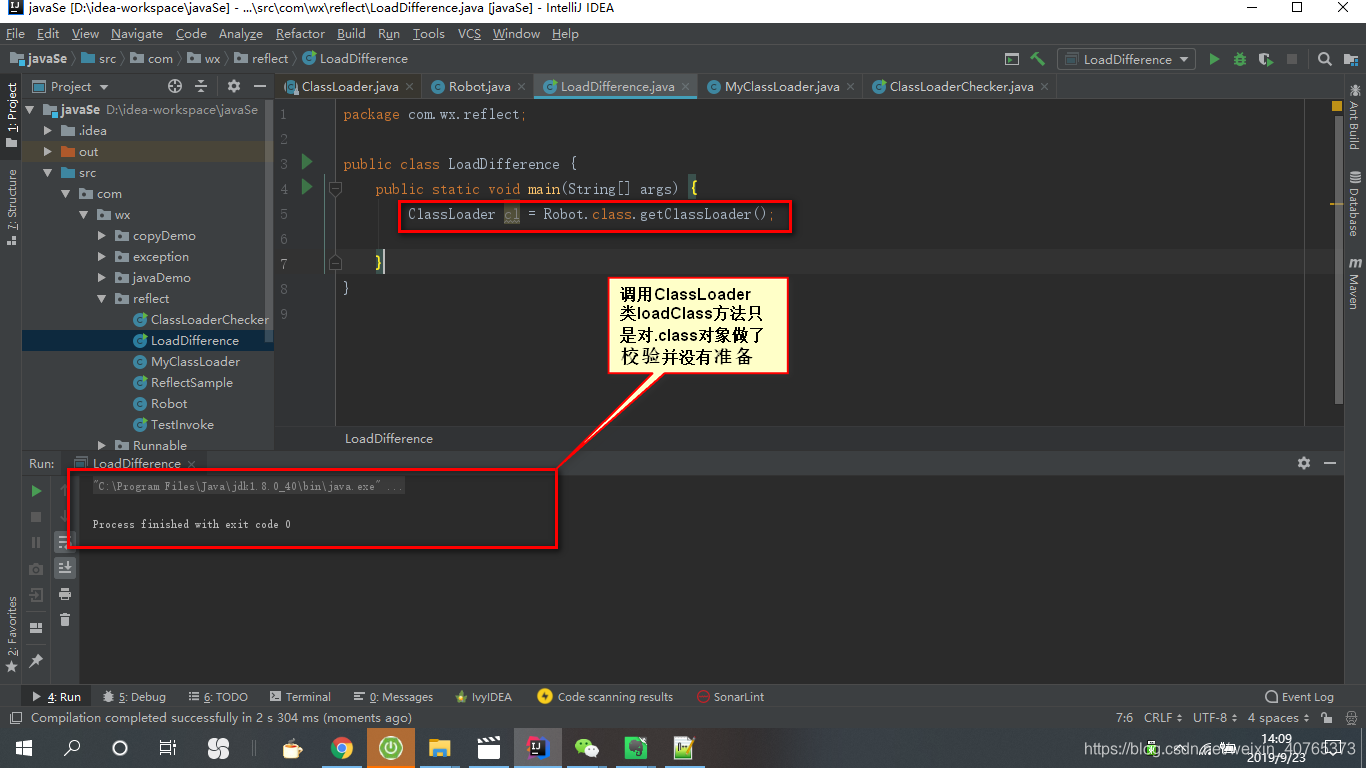Image resolution: width=1366 pixels, height=768 pixels.
Task: Click Collapse All icon in Project panel
Action: (x=201, y=86)
